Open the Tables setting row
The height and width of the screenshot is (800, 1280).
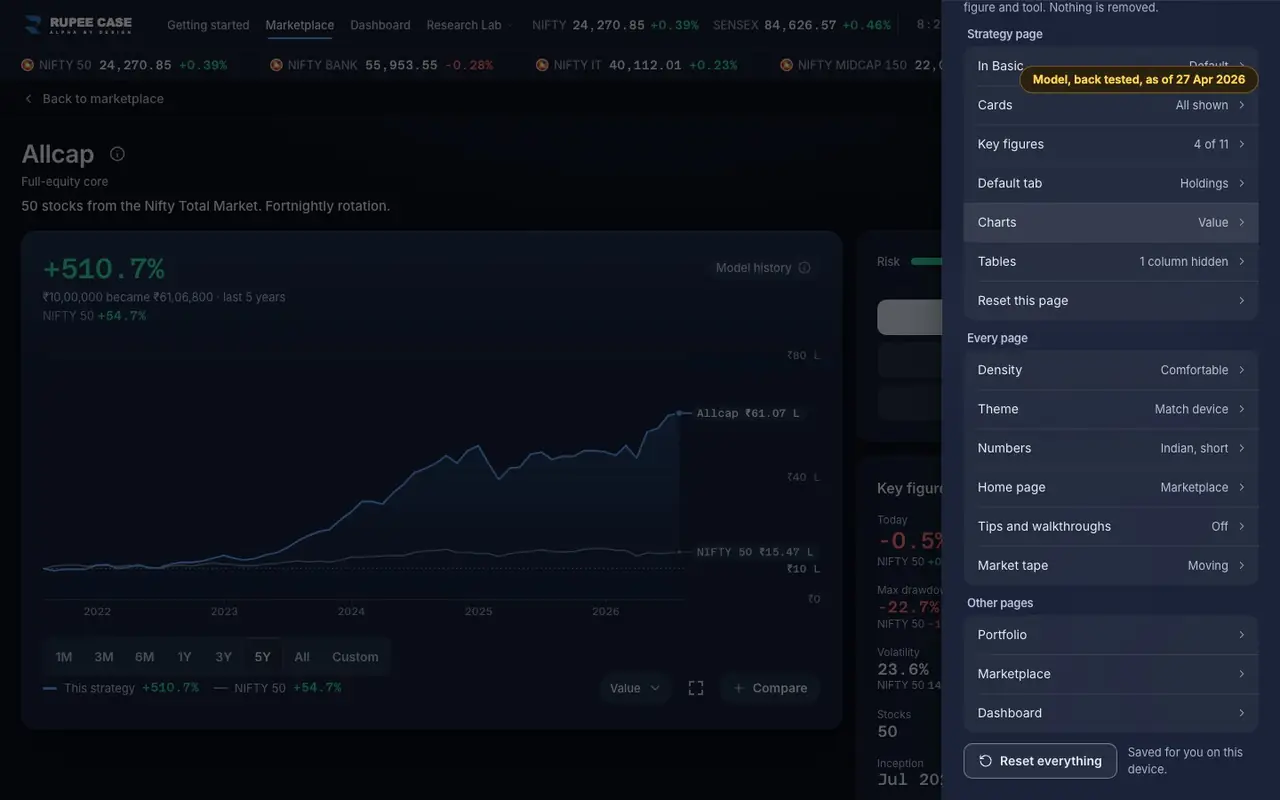tap(1110, 261)
